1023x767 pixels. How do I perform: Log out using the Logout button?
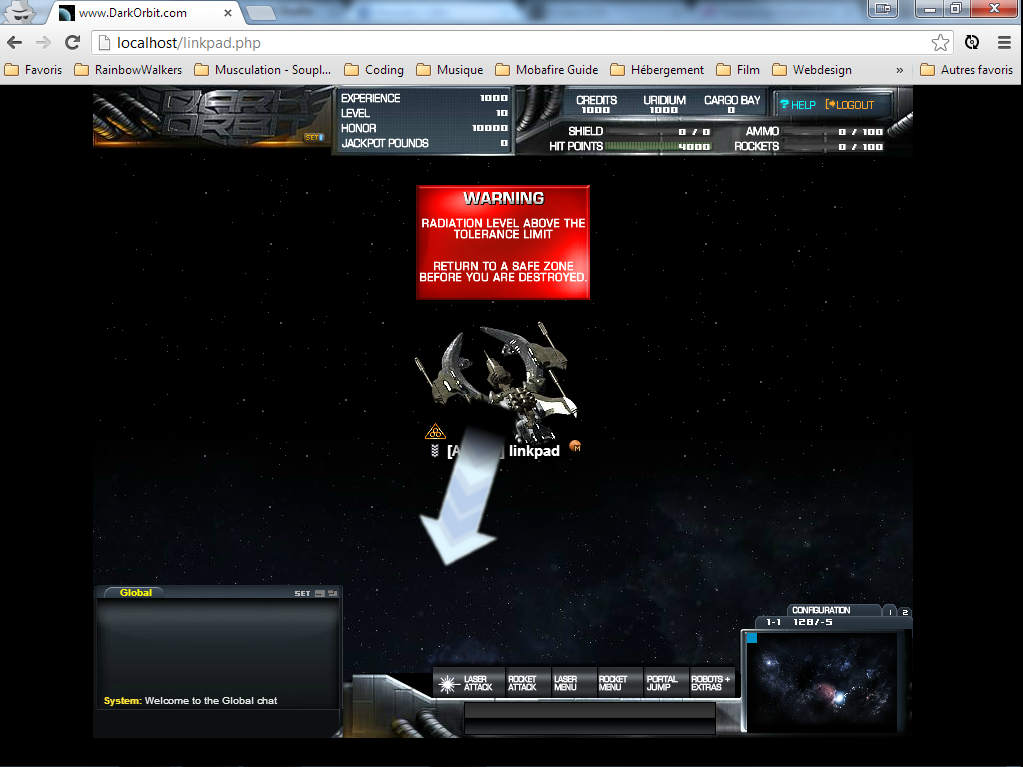pyautogui.click(x=849, y=105)
